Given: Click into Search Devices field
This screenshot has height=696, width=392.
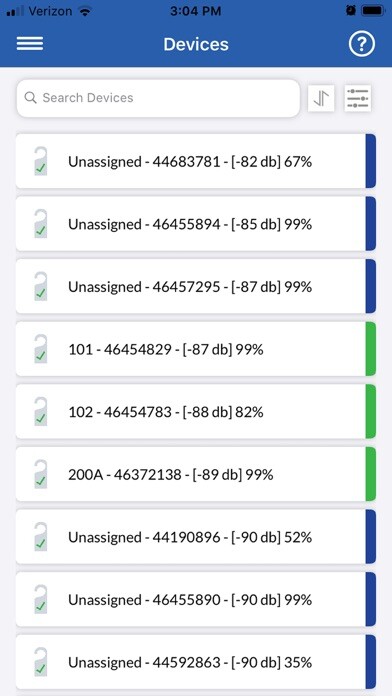Looking at the screenshot, I should [x=158, y=98].
